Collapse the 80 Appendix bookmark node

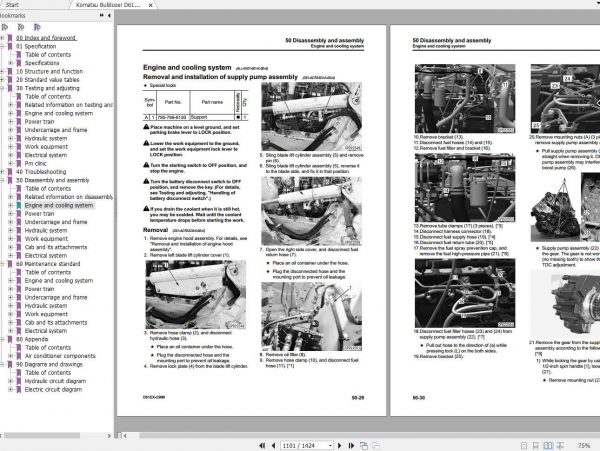coord(2,340)
